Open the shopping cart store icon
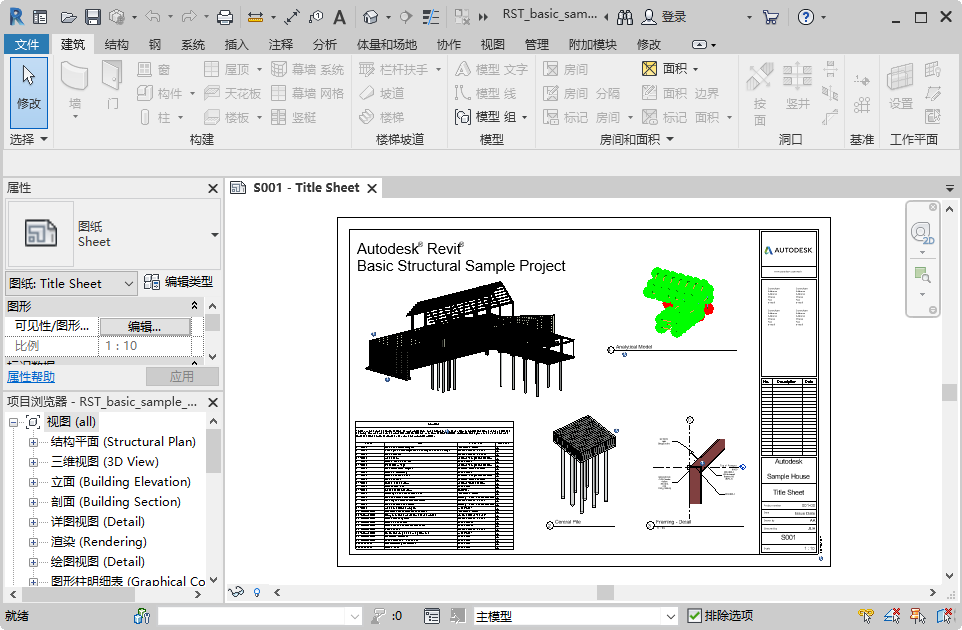 point(771,17)
